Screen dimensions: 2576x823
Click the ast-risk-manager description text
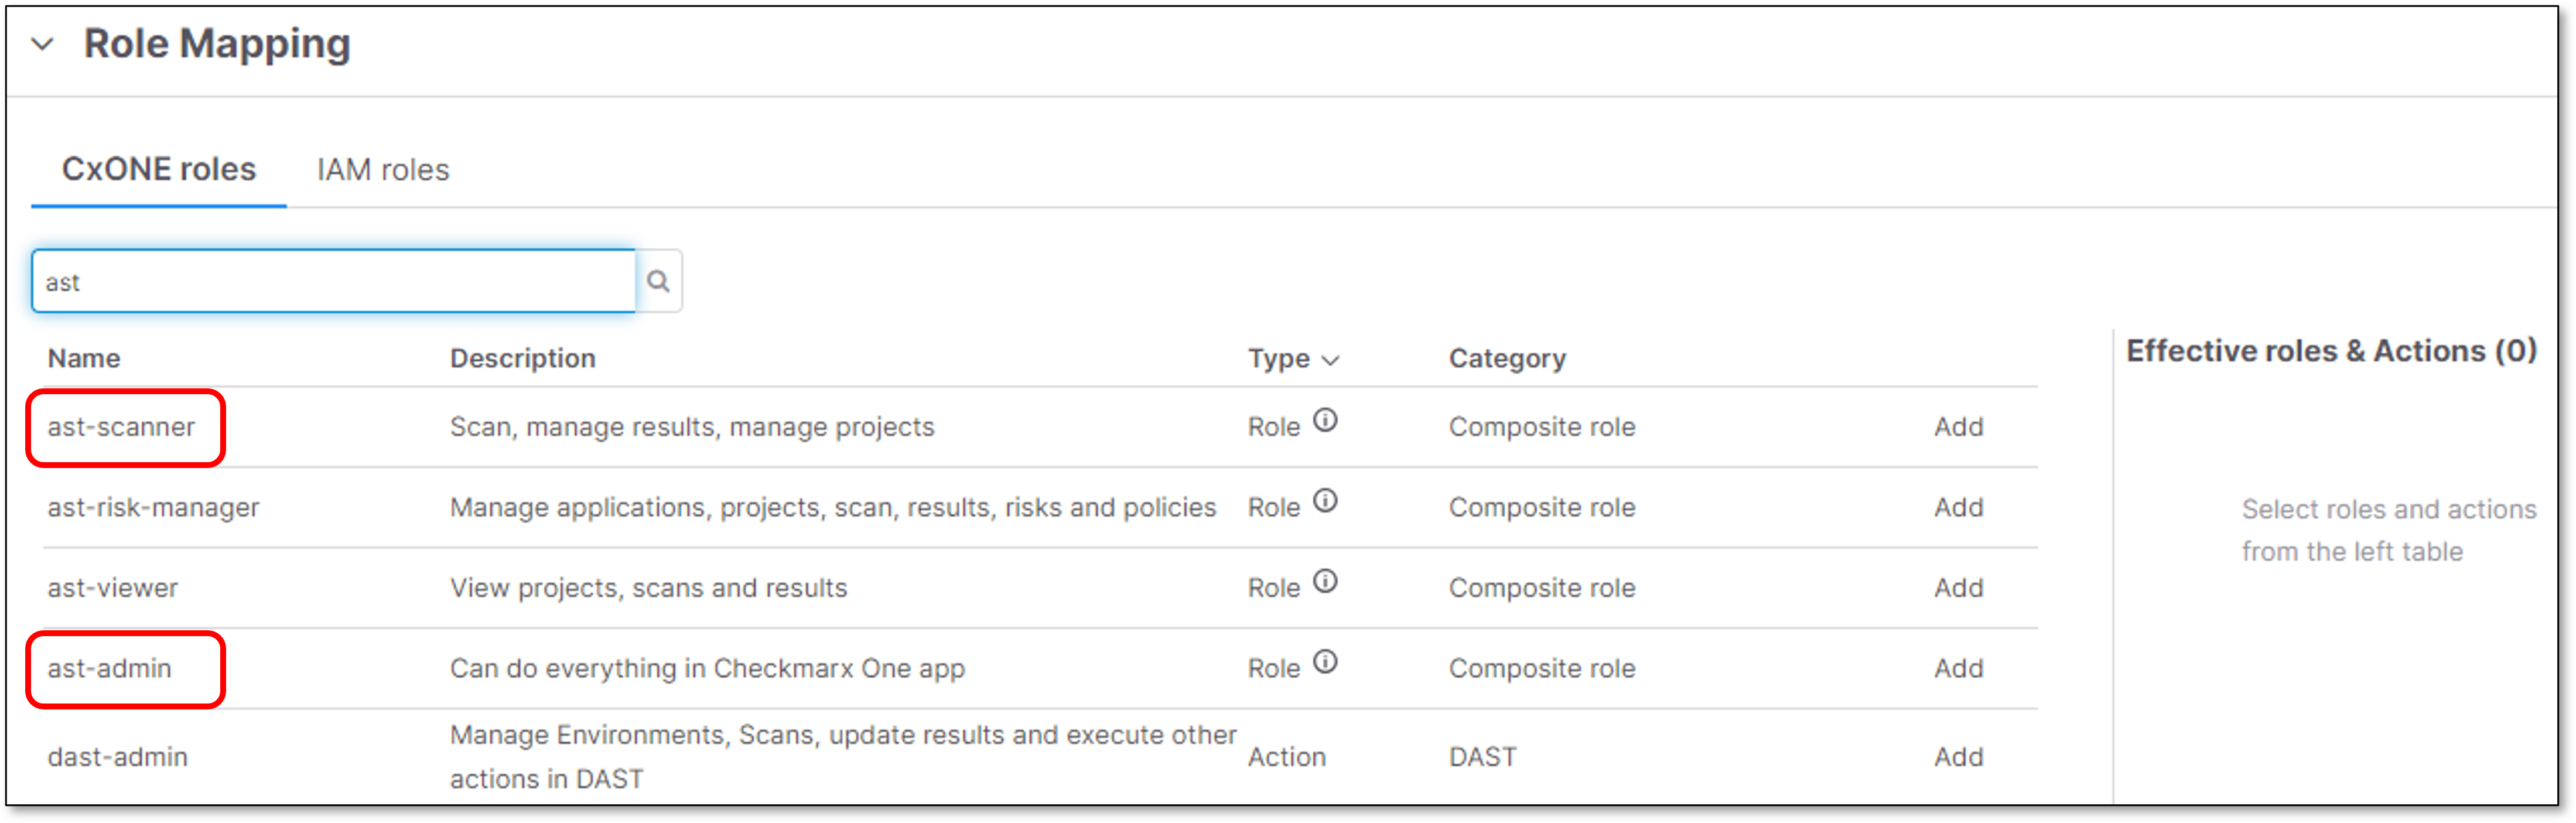833,507
